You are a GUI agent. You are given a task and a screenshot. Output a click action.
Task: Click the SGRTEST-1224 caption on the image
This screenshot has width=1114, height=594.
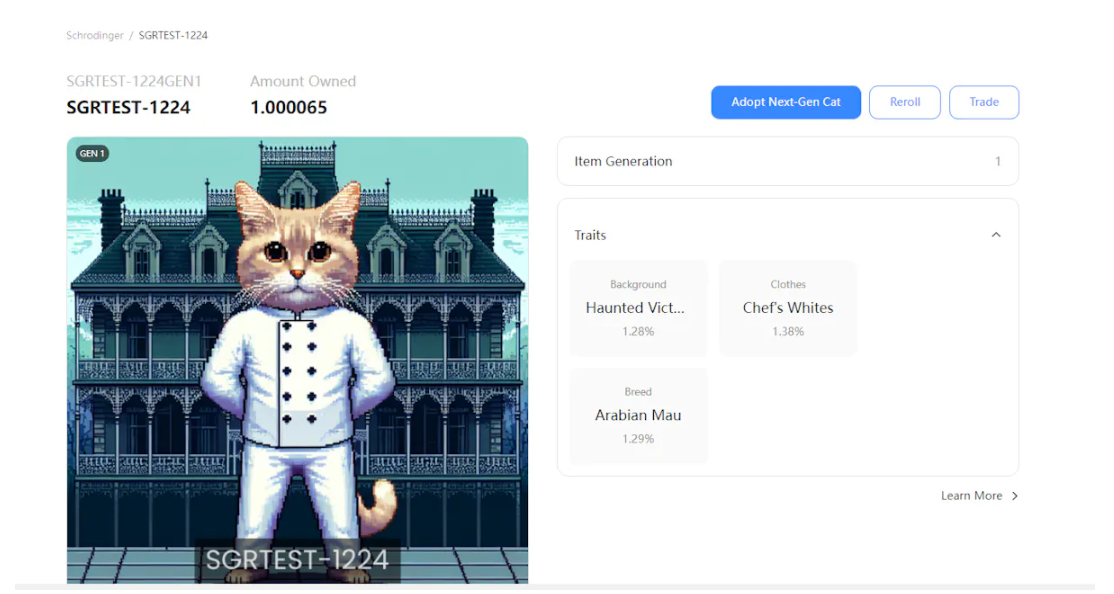click(298, 560)
